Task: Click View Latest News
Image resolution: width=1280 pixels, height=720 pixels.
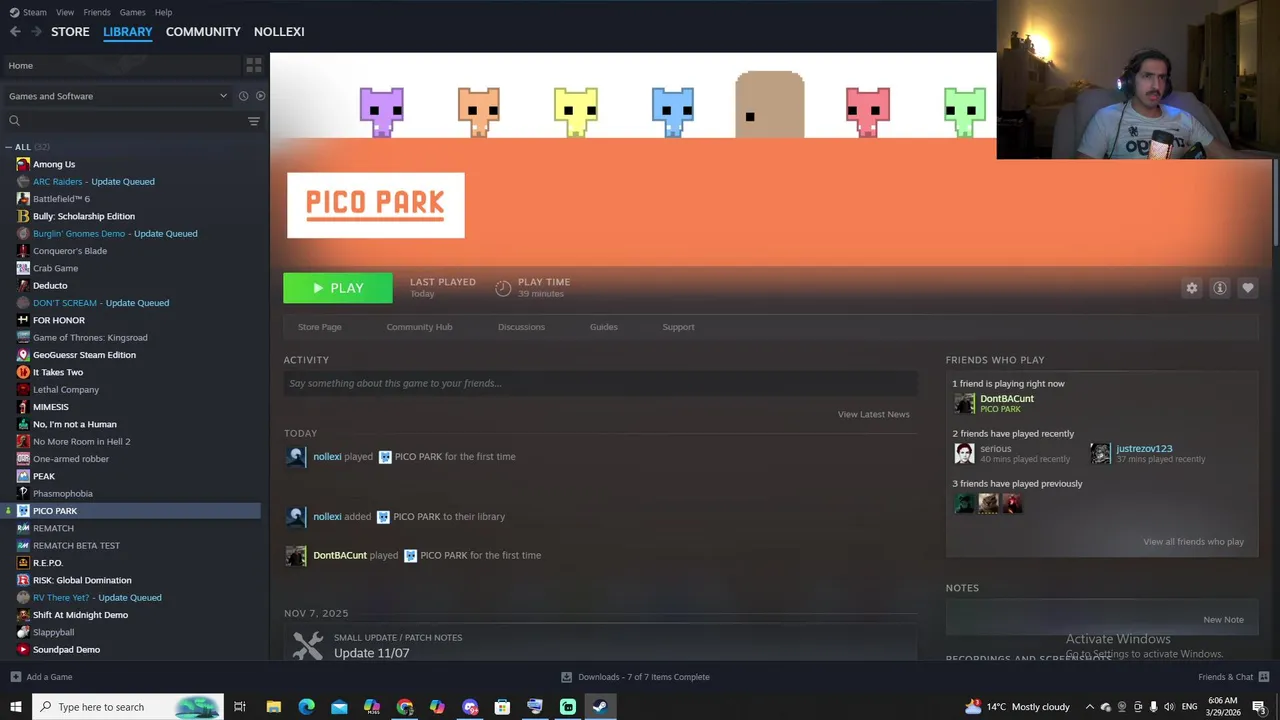Action: (x=873, y=414)
